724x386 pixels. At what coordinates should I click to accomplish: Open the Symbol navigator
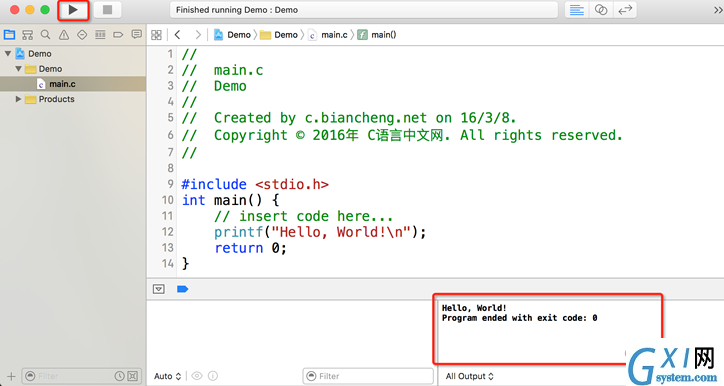pyautogui.click(x=28, y=35)
